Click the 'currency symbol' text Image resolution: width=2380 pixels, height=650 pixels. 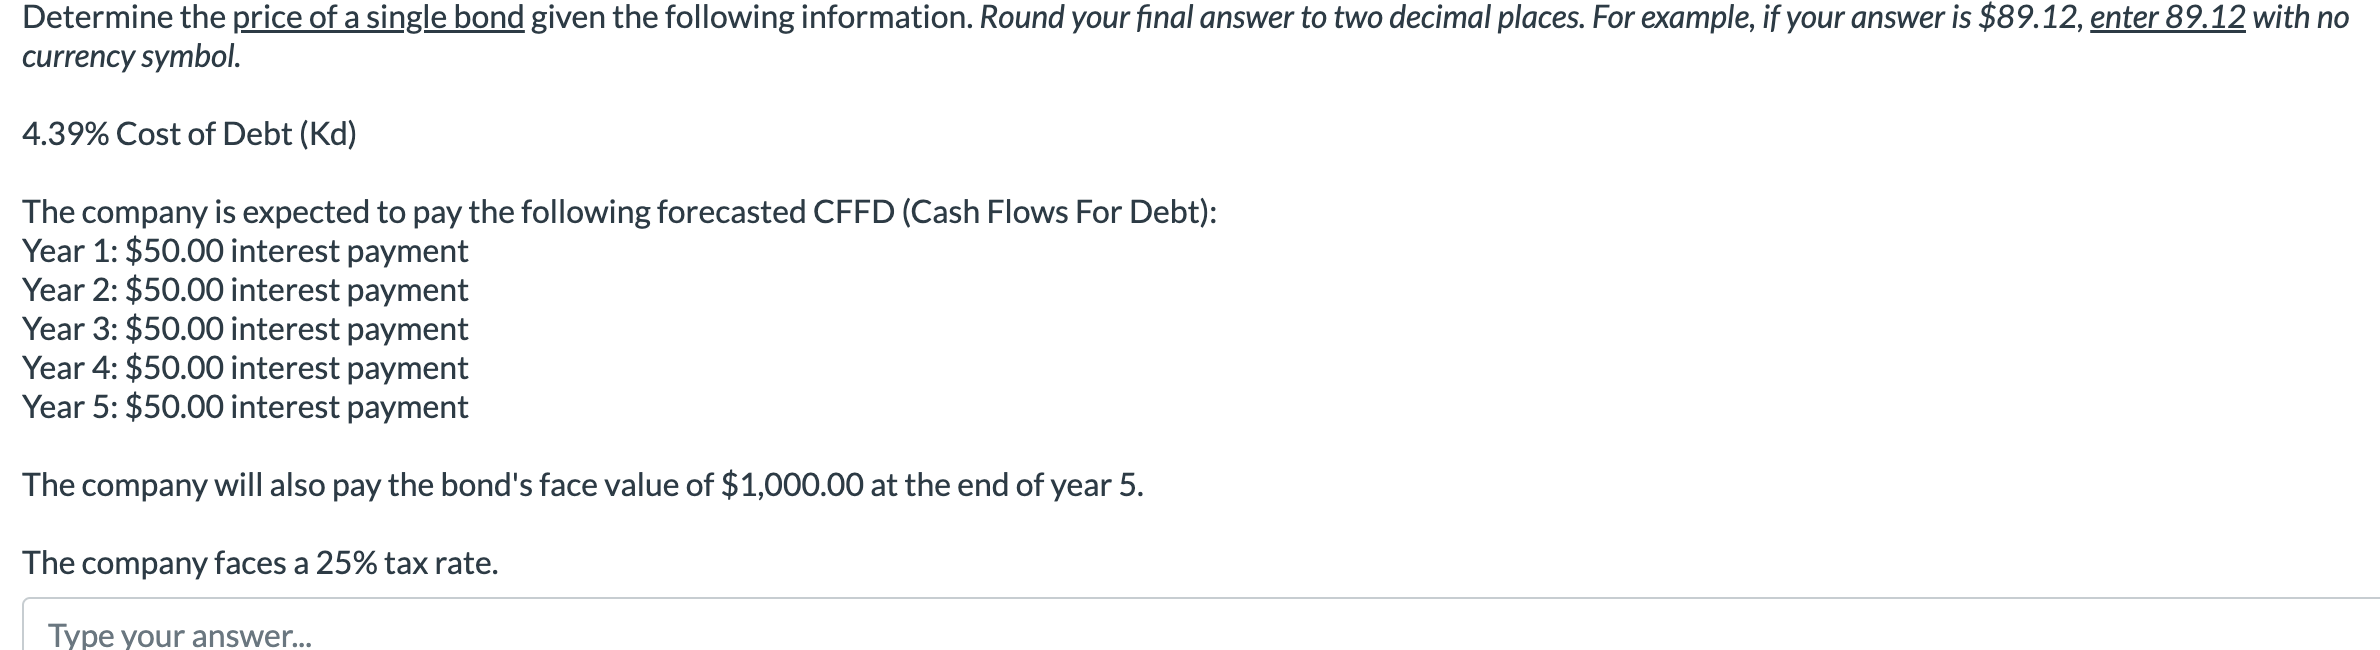pos(129,57)
